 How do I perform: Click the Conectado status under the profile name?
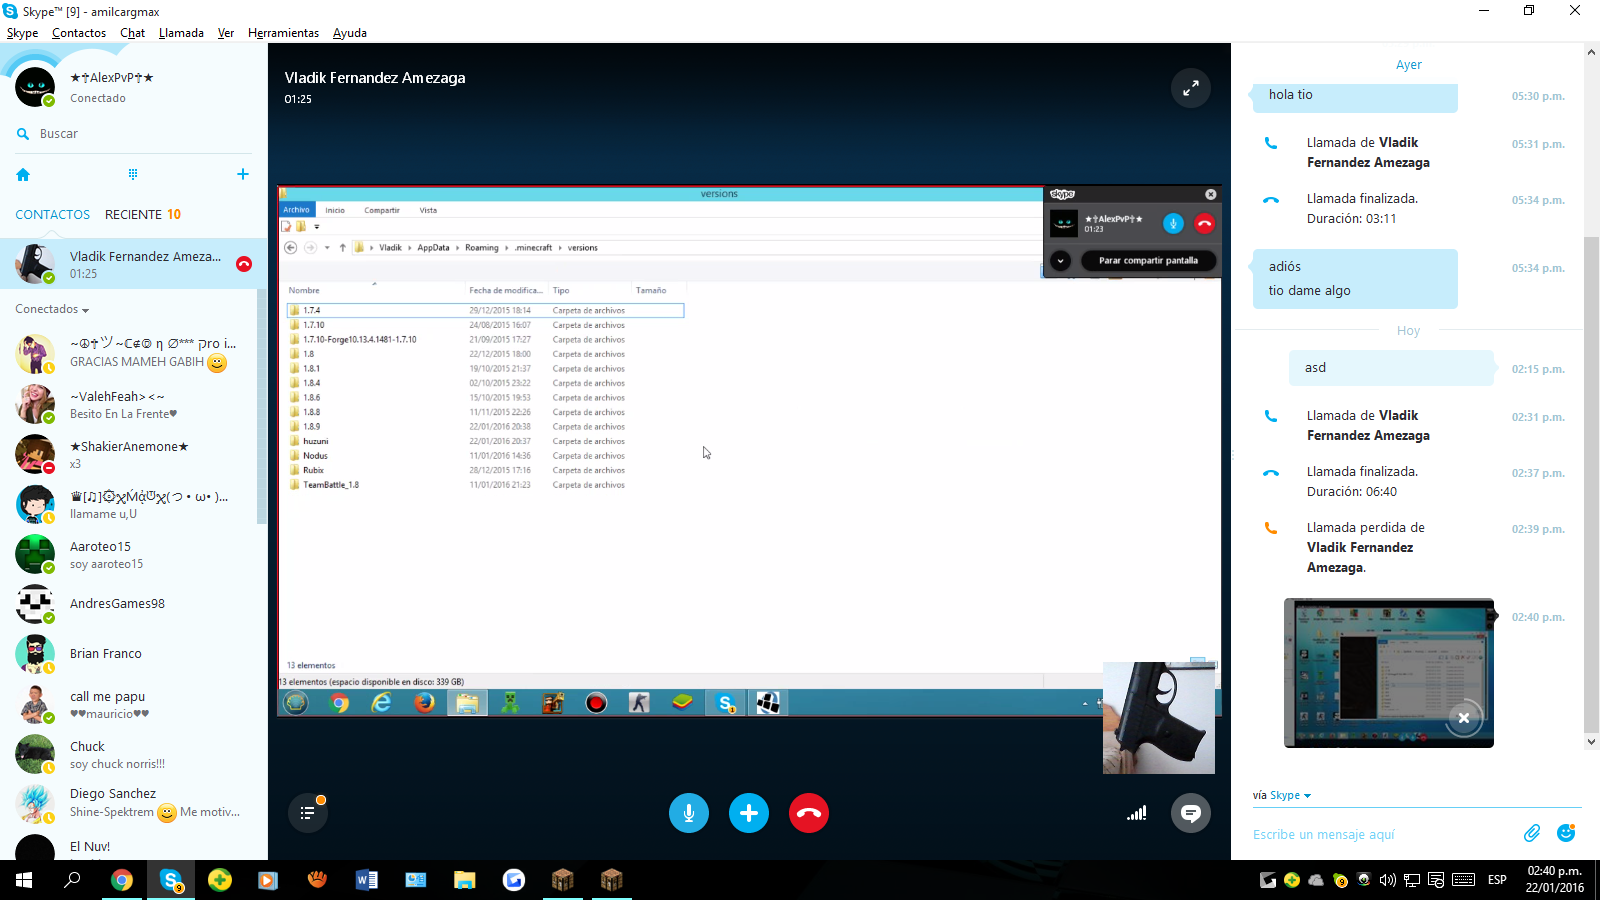point(98,98)
